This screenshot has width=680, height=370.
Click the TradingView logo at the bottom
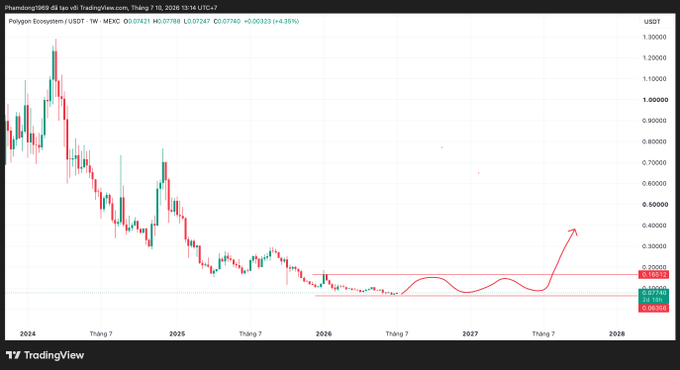[x=45, y=355]
